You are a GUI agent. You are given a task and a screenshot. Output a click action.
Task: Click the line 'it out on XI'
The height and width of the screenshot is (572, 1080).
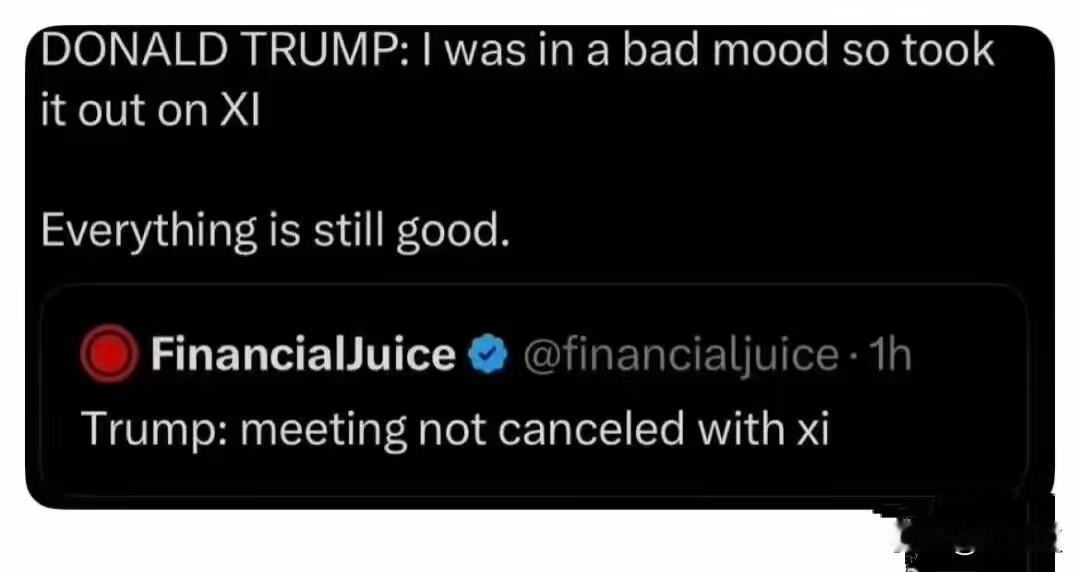pos(150,110)
